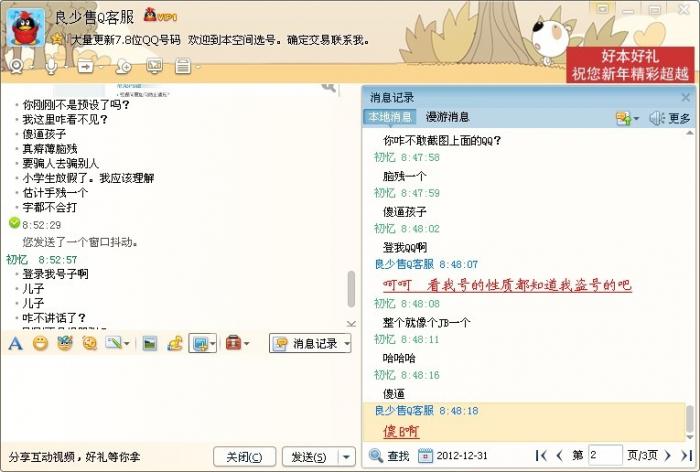Jump to last page of message history
The height and width of the screenshot is (472, 700).
tap(686, 455)
